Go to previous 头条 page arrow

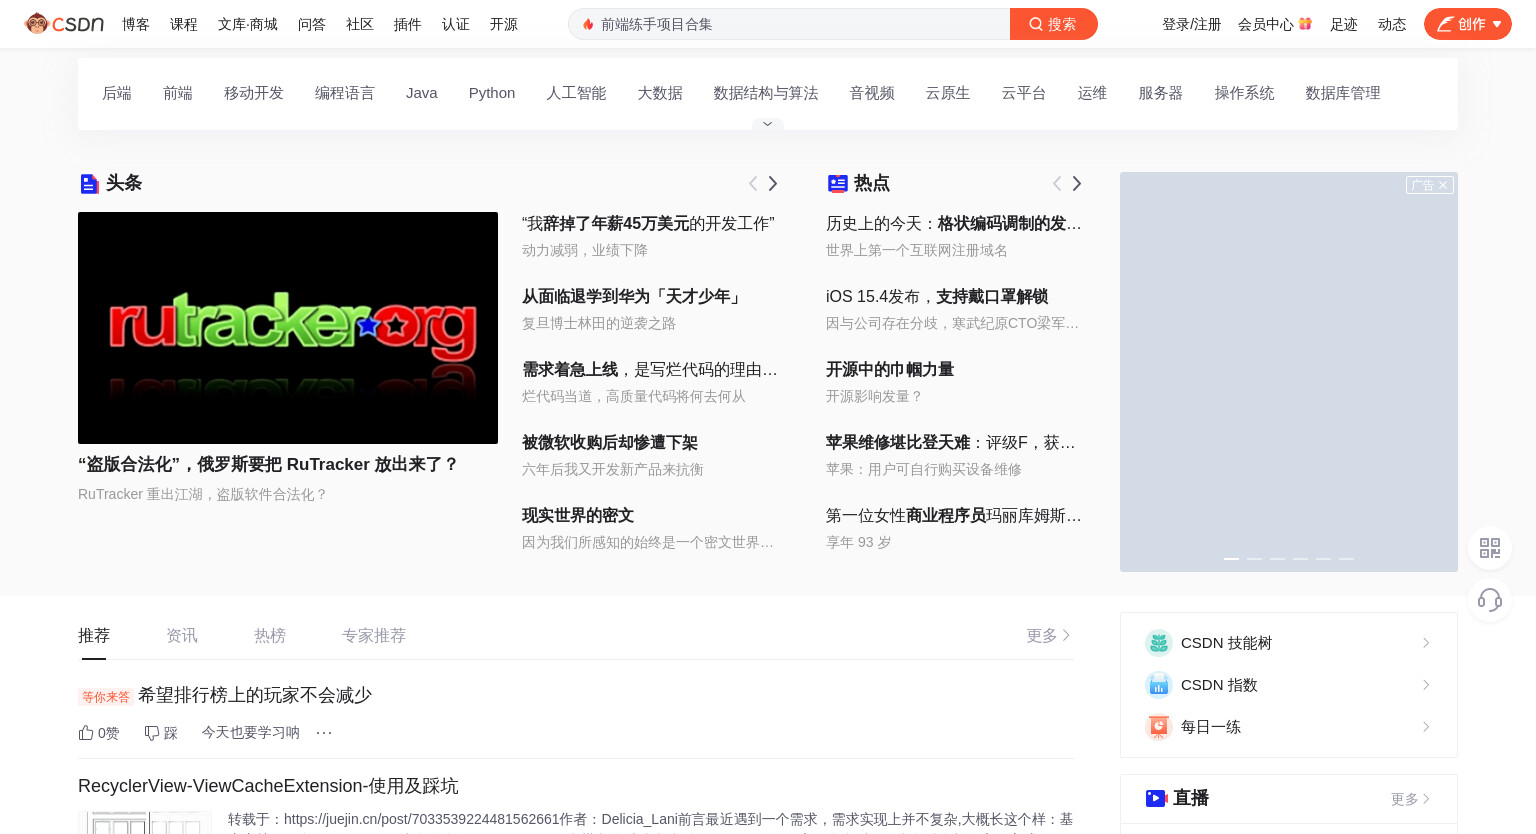pyautogui.click(x=753, y=183)
